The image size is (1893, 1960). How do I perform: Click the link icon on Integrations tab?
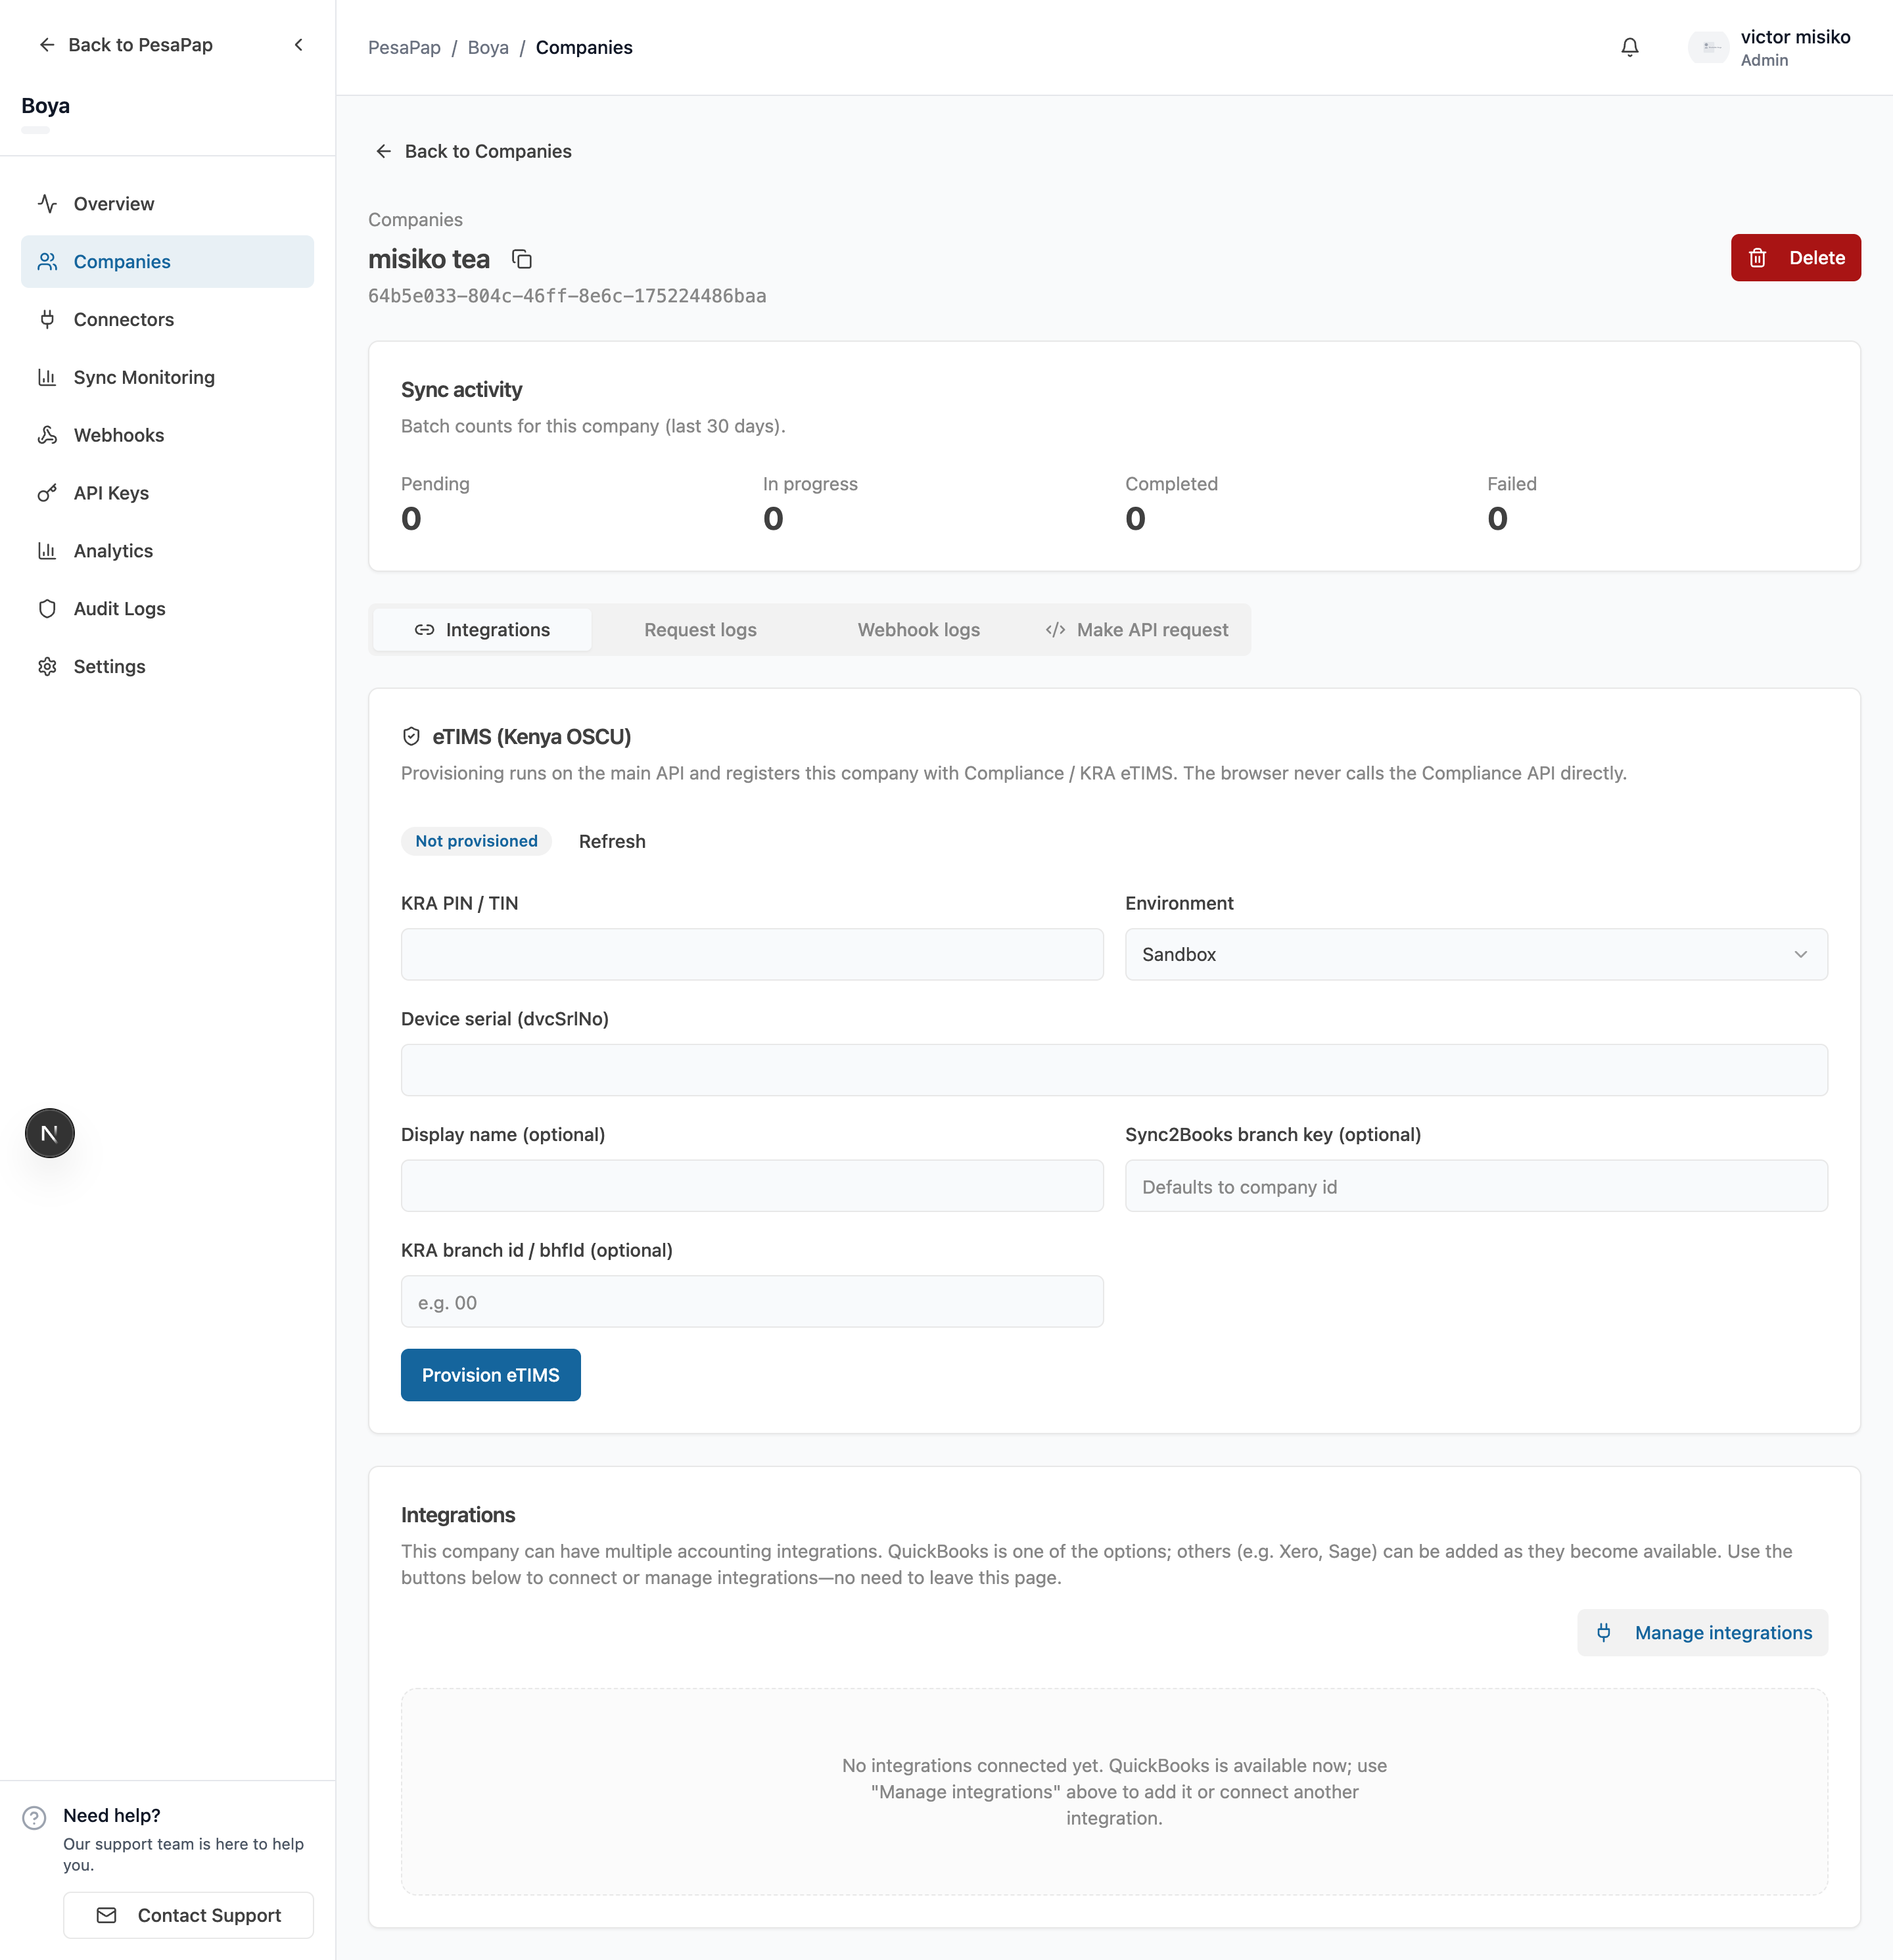(x=424, y=630)
